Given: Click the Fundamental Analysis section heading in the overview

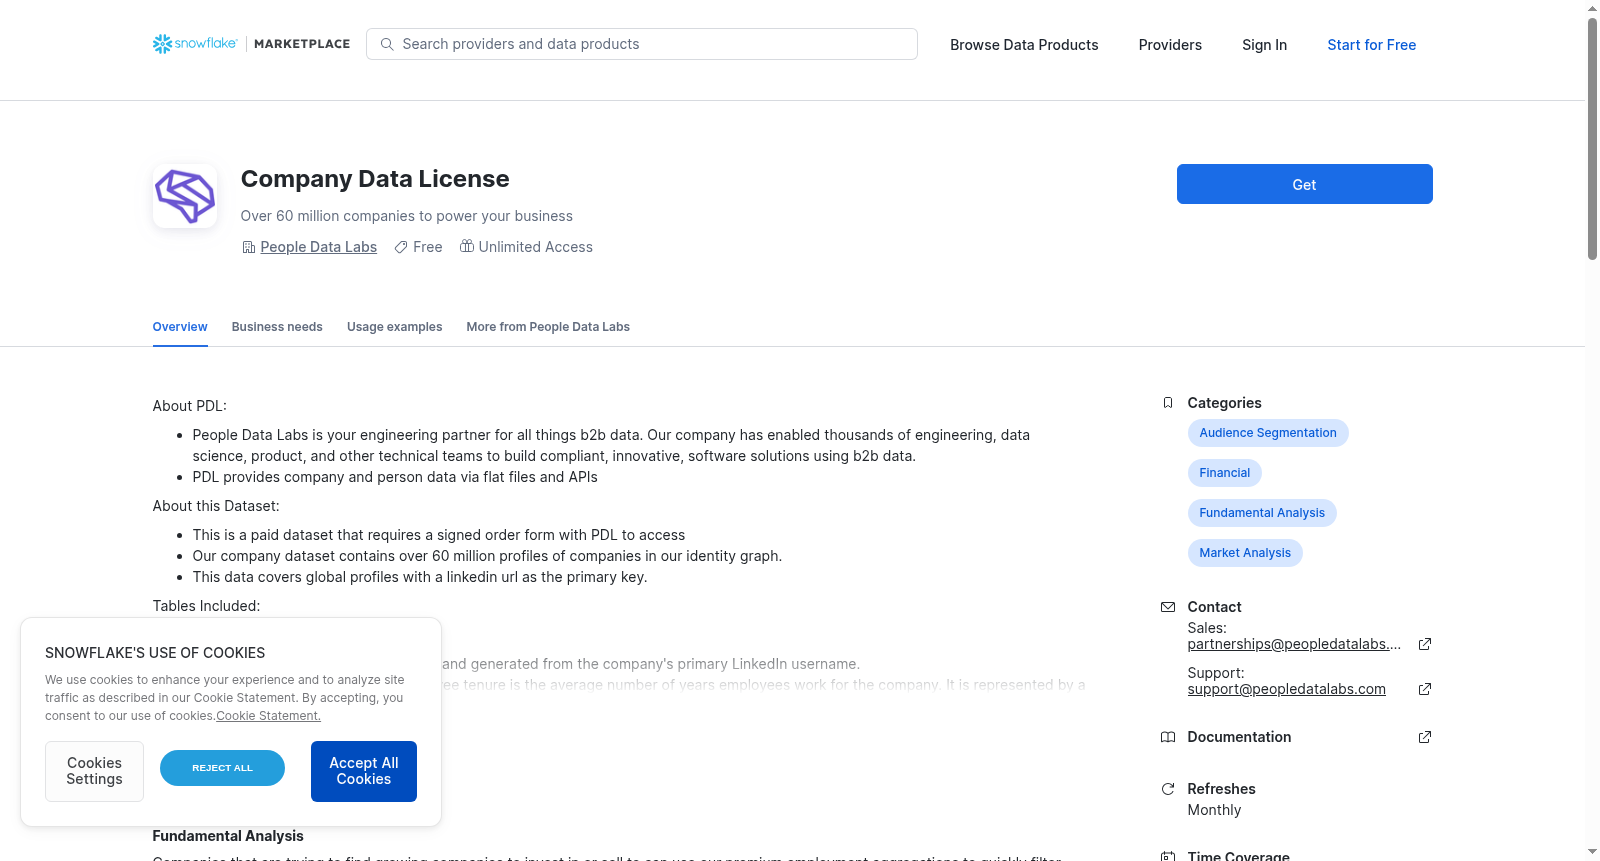Looking at the screenshot, I should pyautogui.click(x=228, y=836).
